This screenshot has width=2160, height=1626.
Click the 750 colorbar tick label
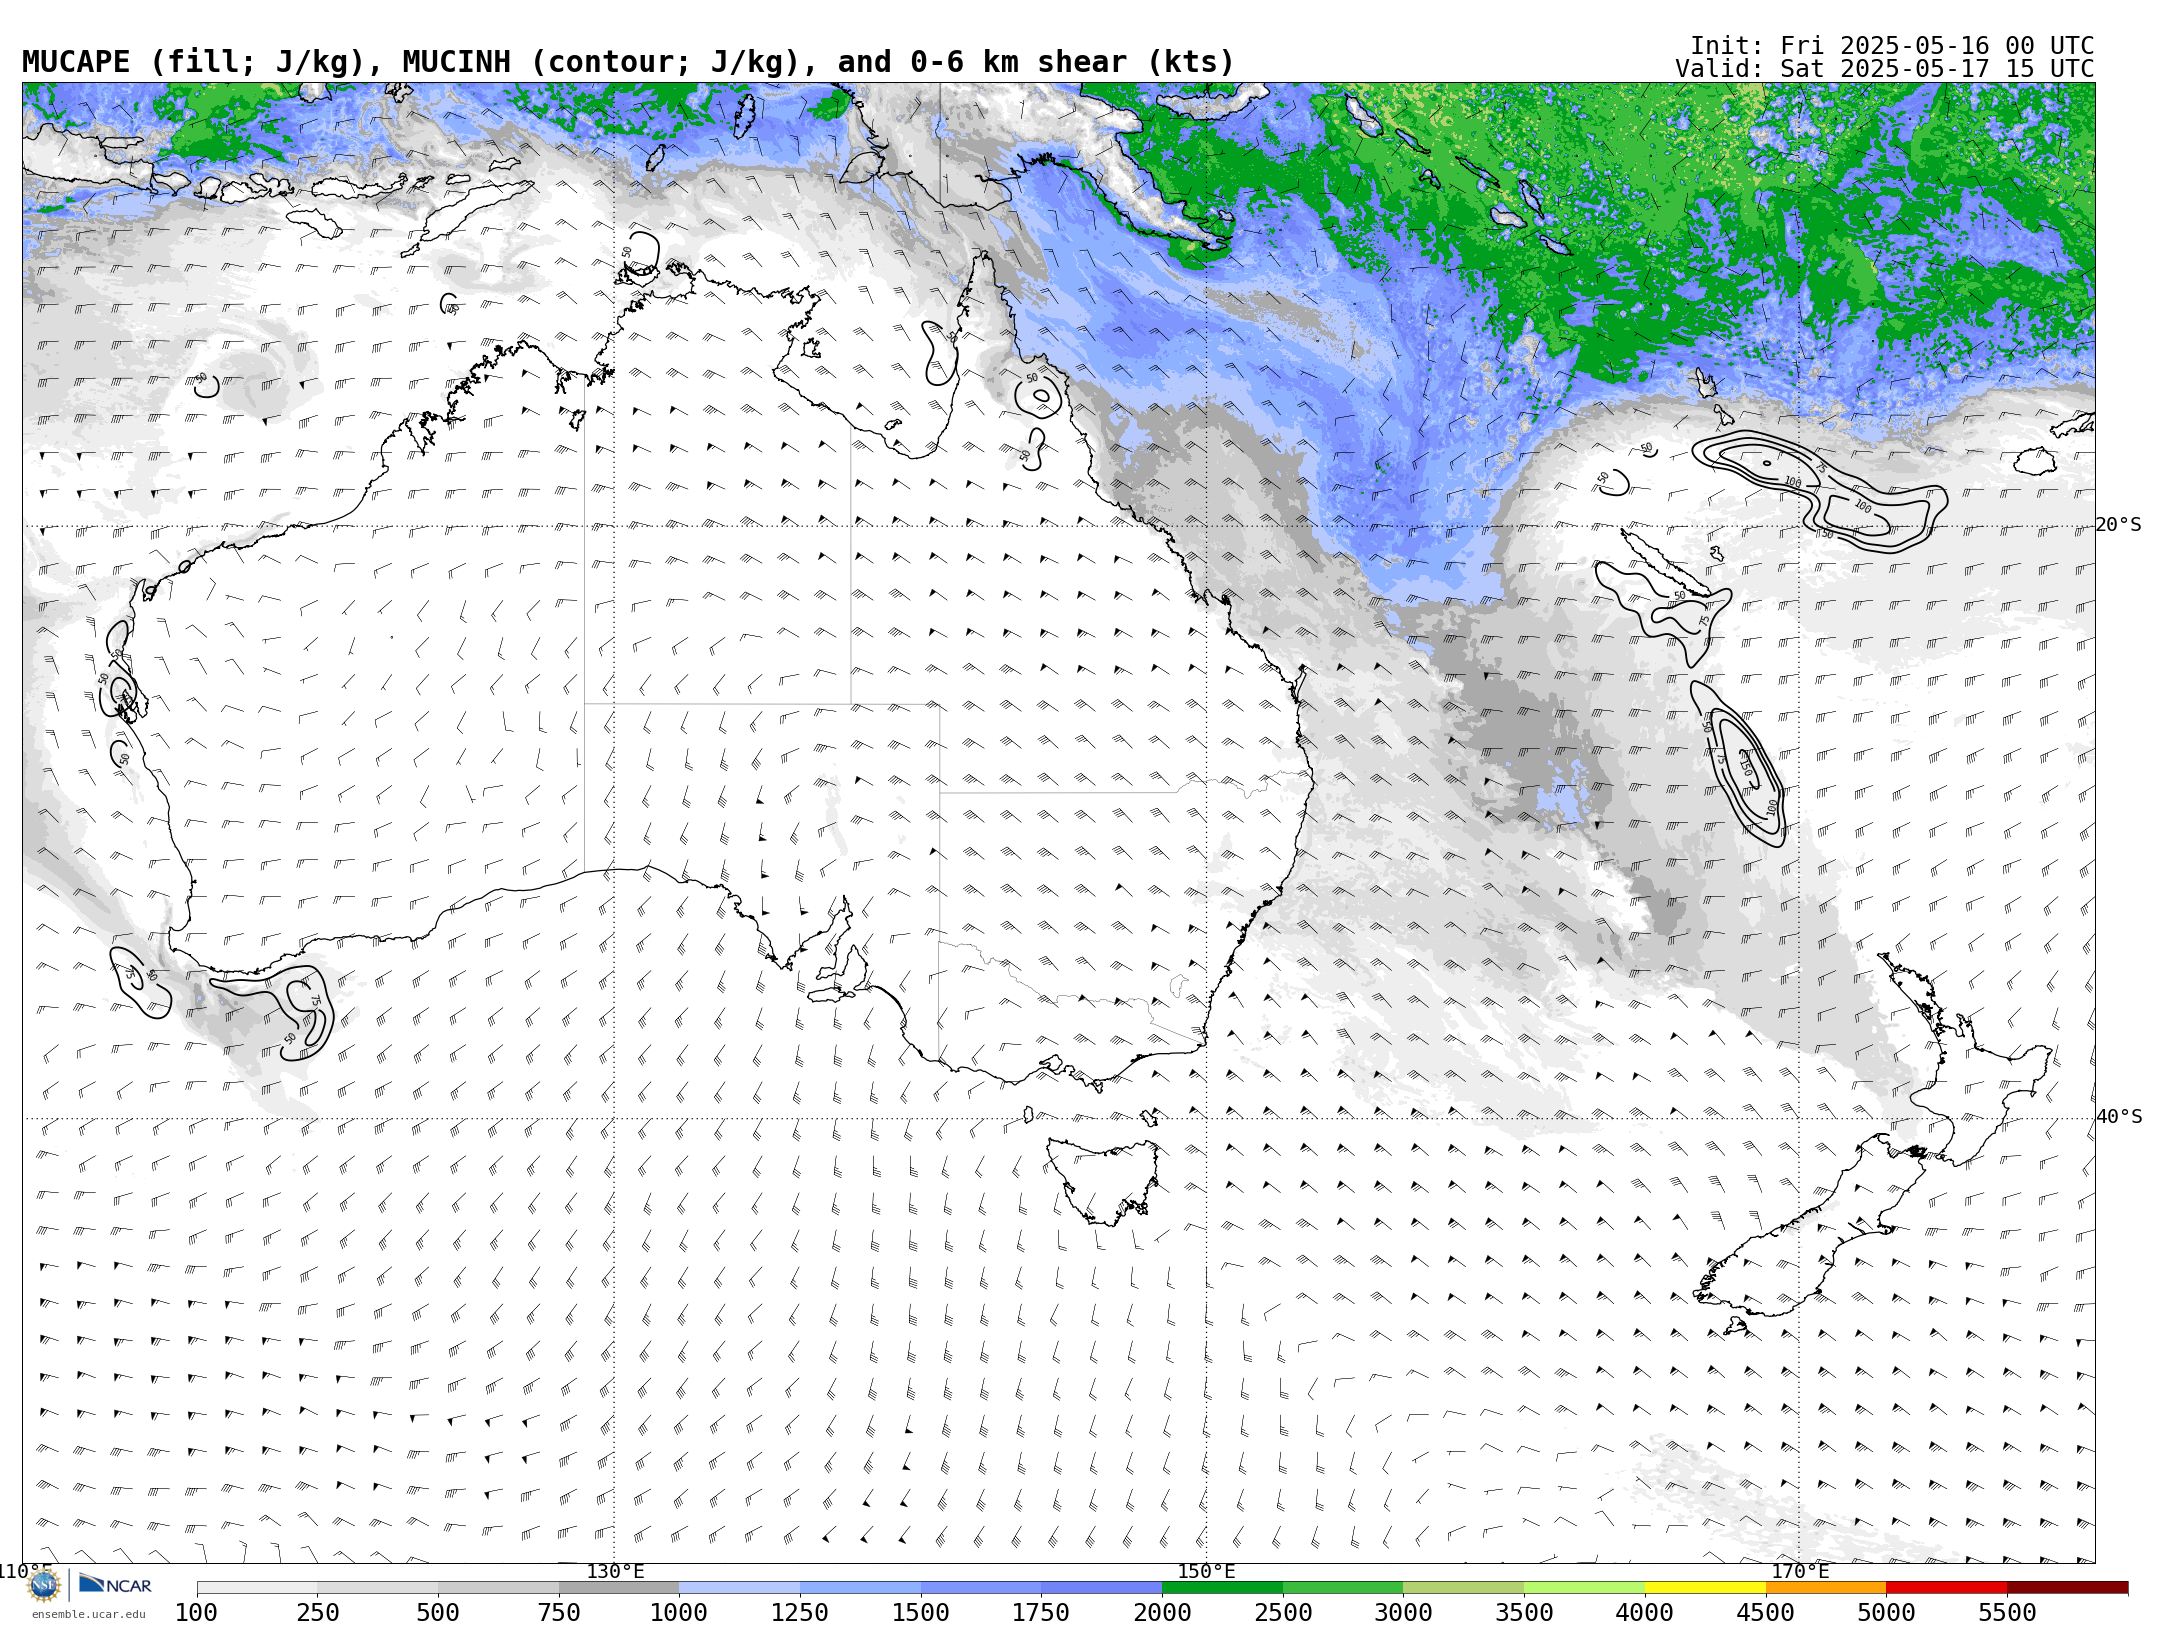559,1612
